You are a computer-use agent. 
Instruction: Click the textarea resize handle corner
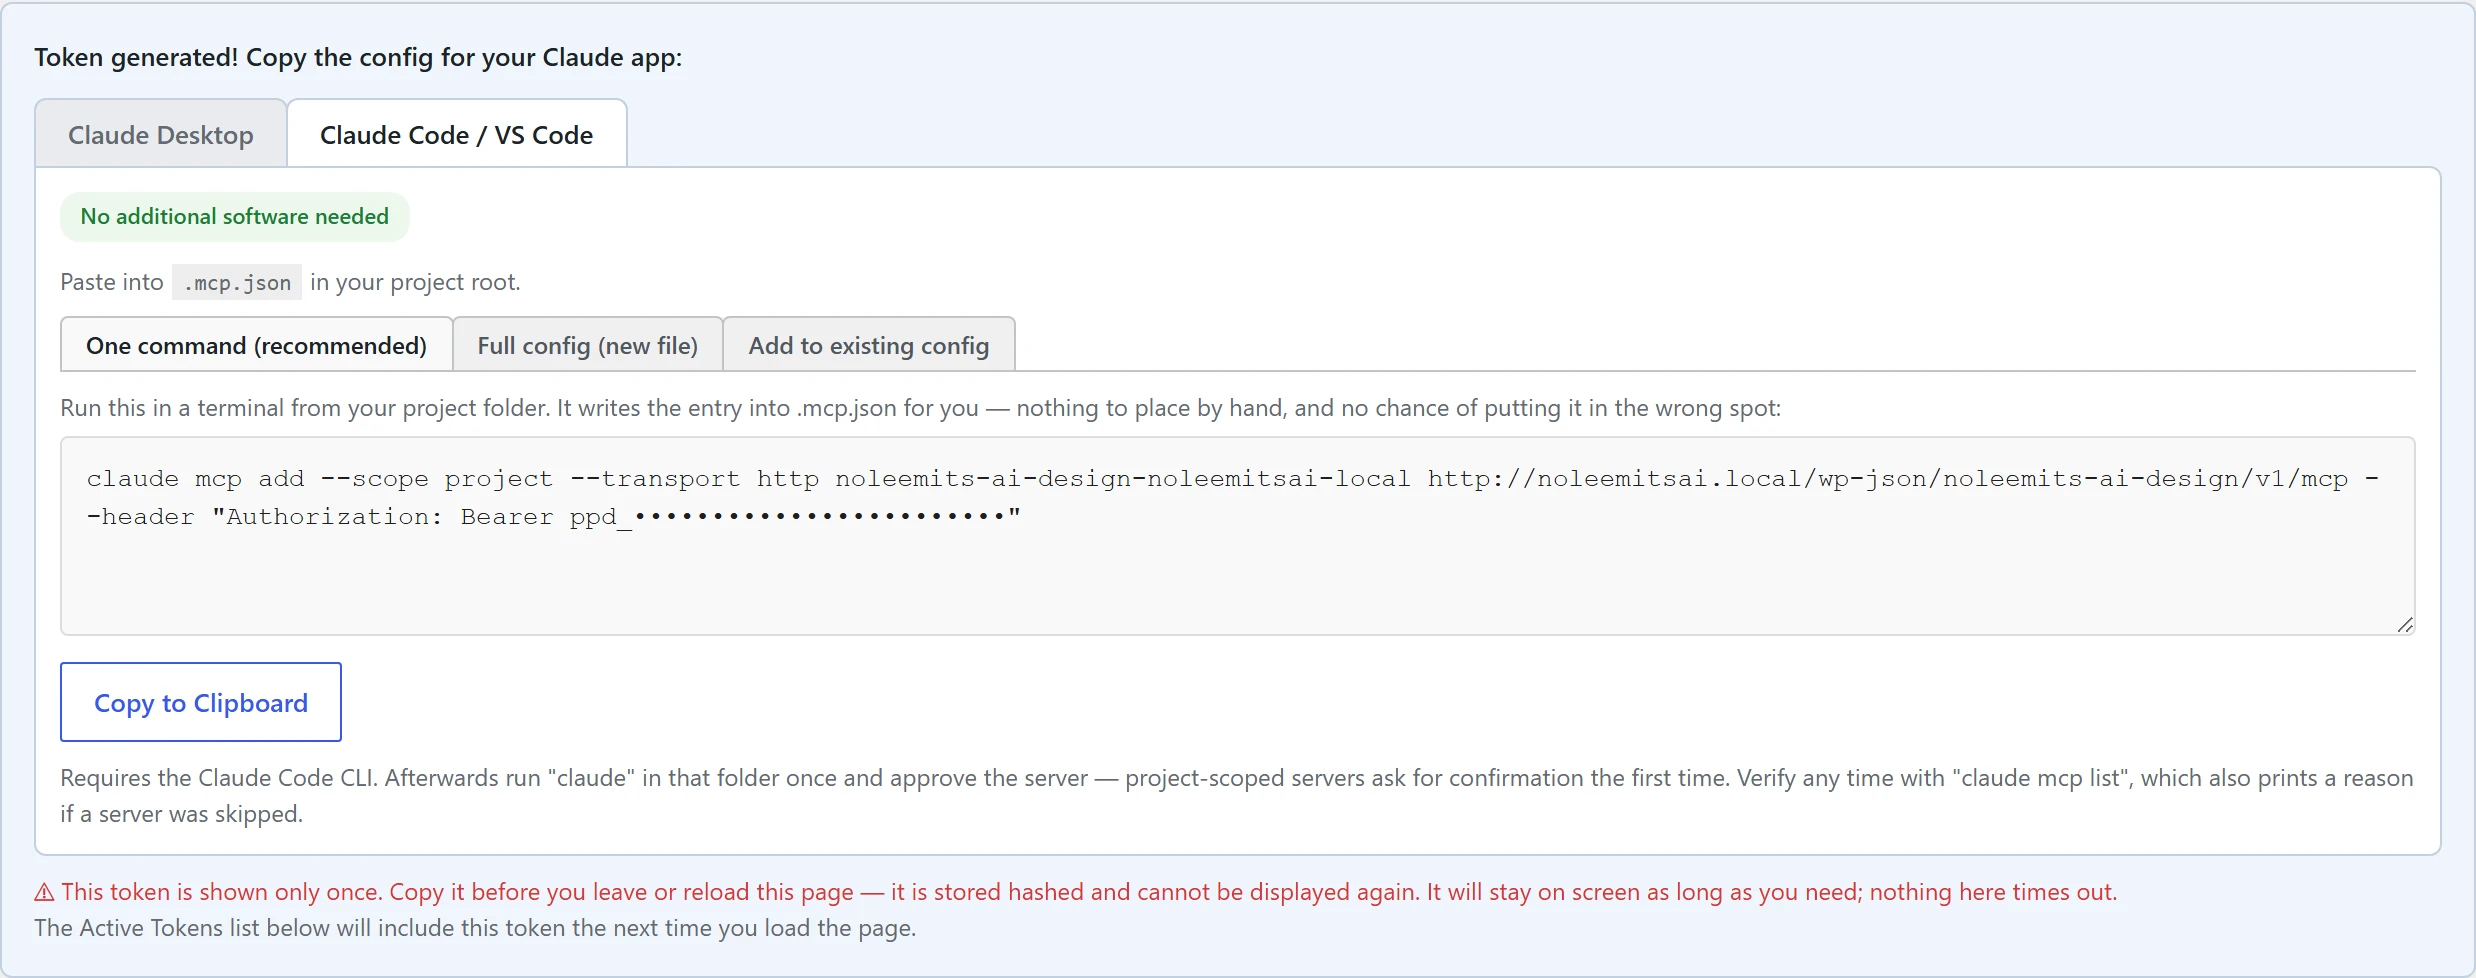[x=2405, y=625]
